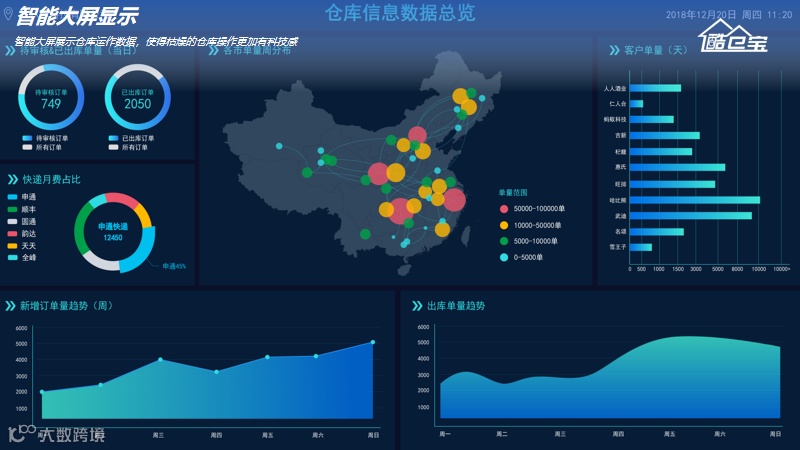
Task: Click the date 2018年12月20日 周四 11:20
Action: [729, 15]
